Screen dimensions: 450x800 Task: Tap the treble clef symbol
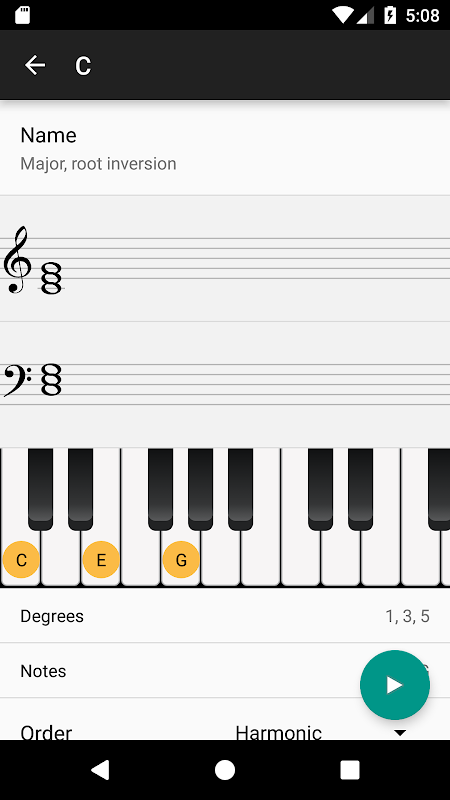pos(17,260)
